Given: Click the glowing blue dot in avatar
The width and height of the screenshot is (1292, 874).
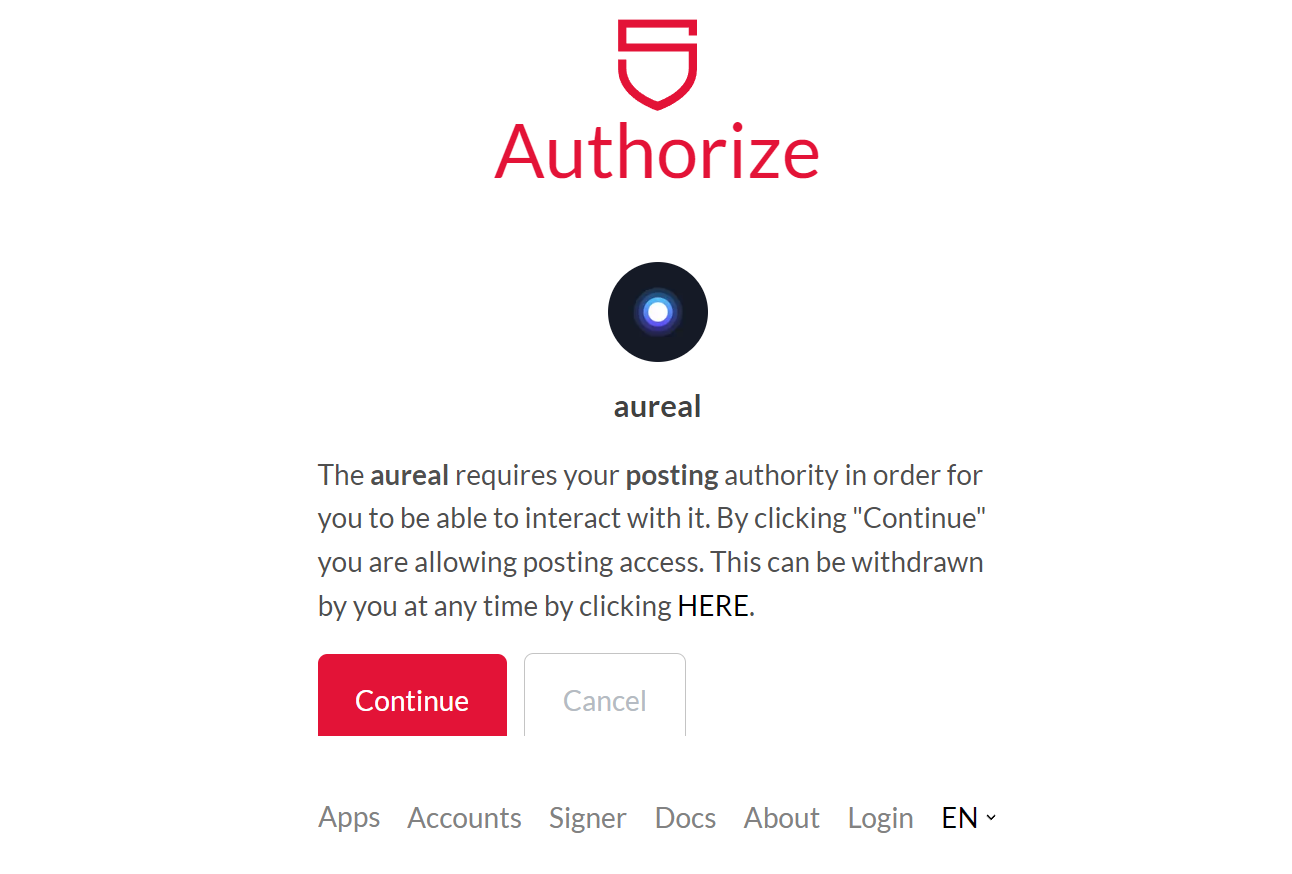Looking at the screenshot, I should [658, 312].
